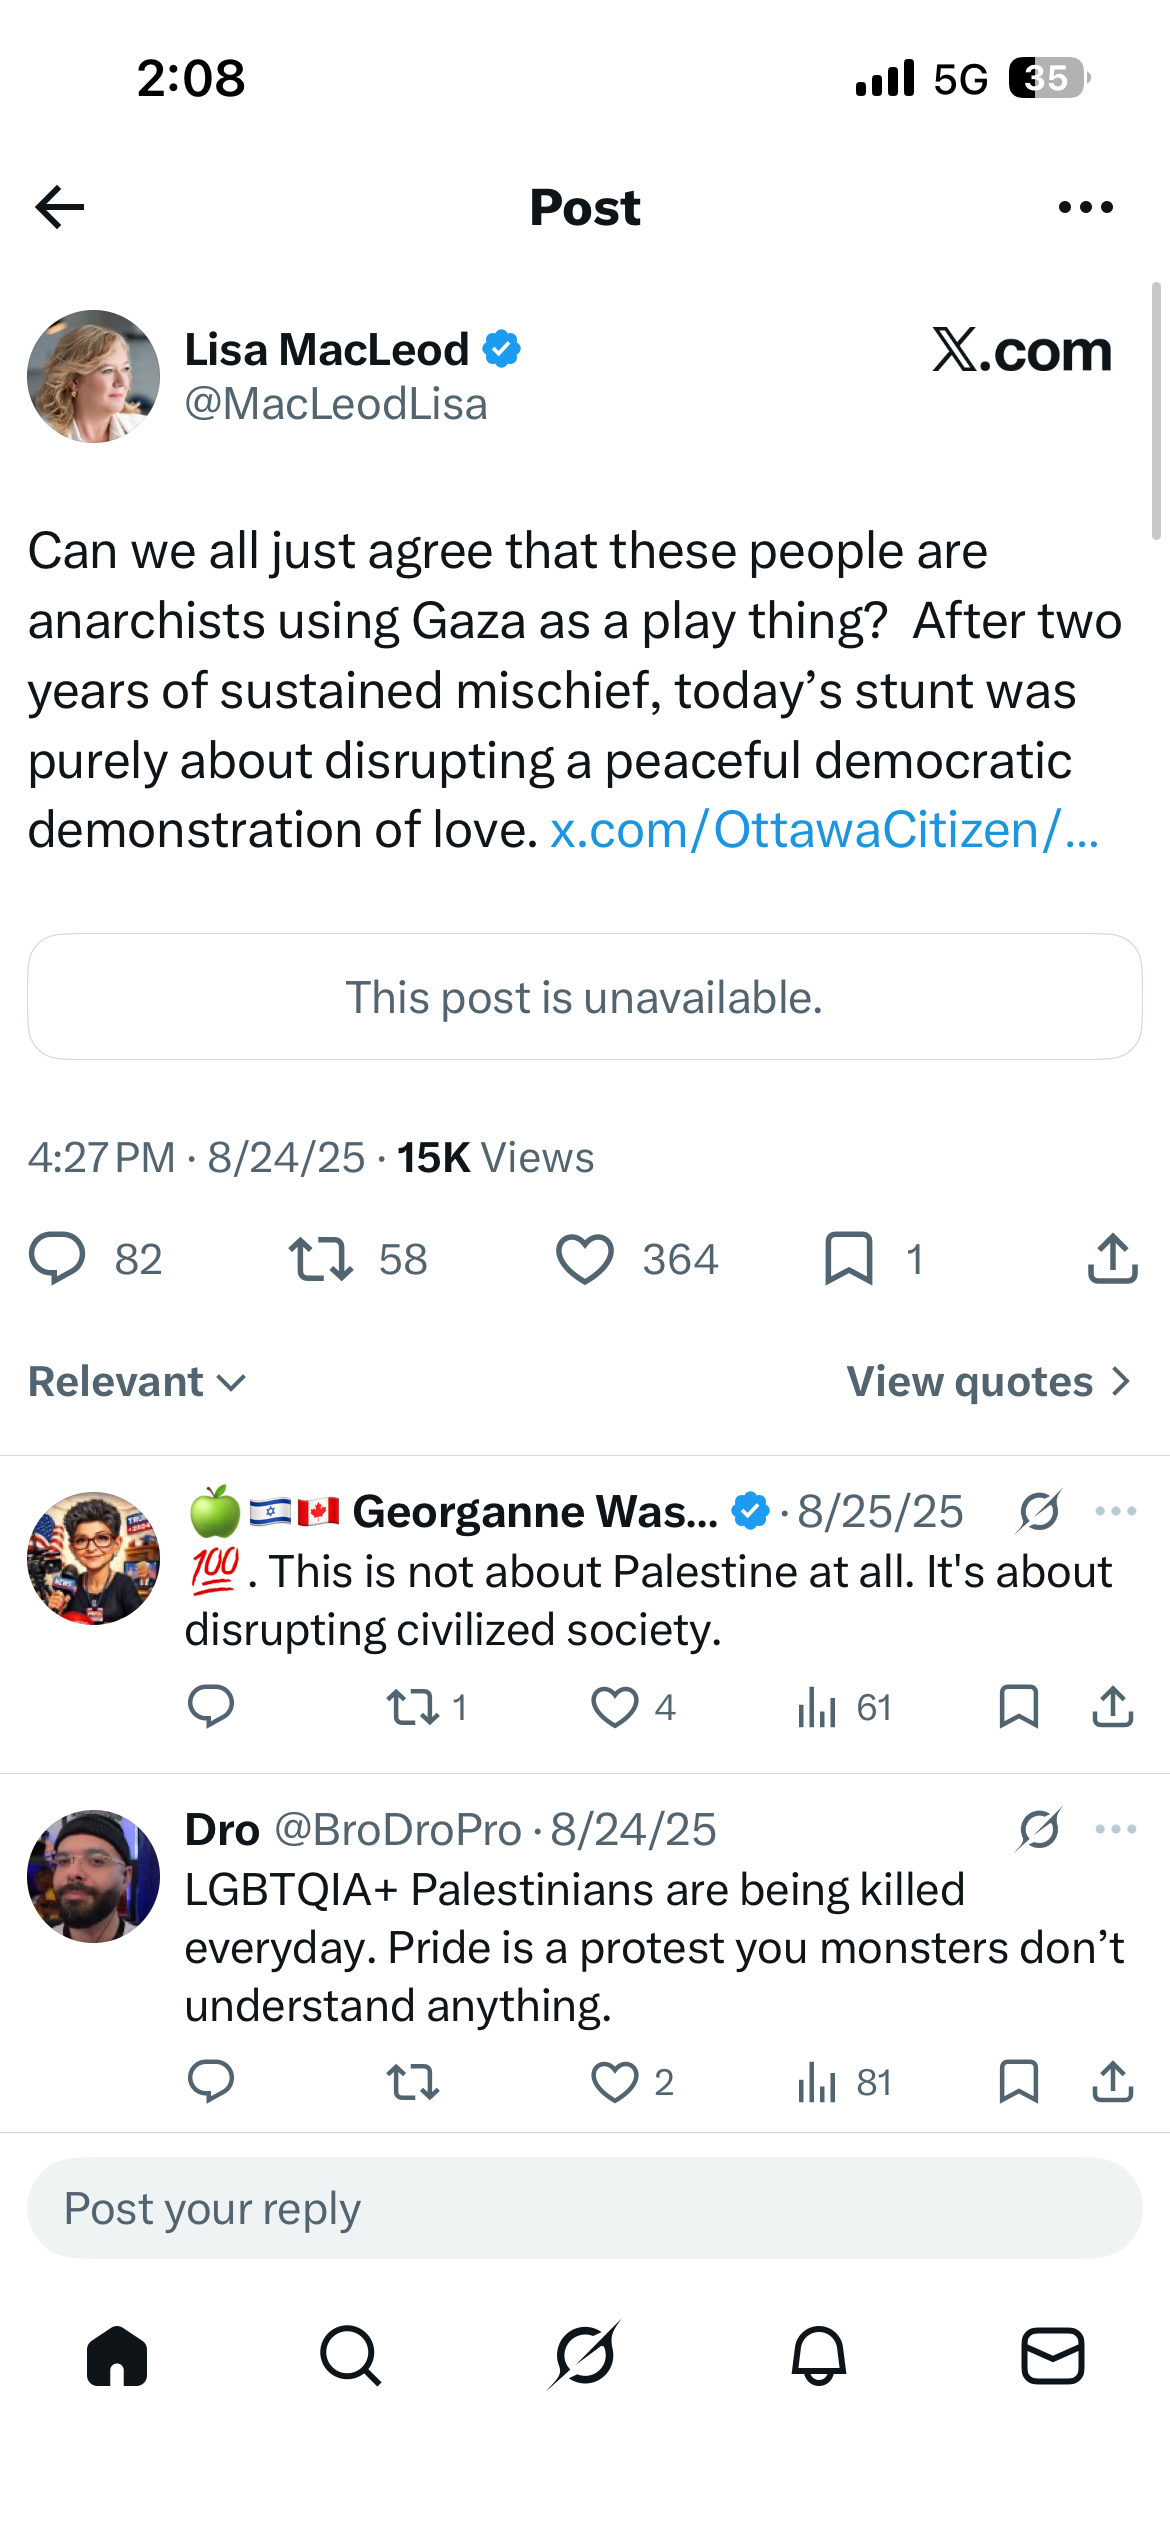Open Messages envelope in bottom bar
This screenshot has height=2532, width=1170.
[1053, 2355]
